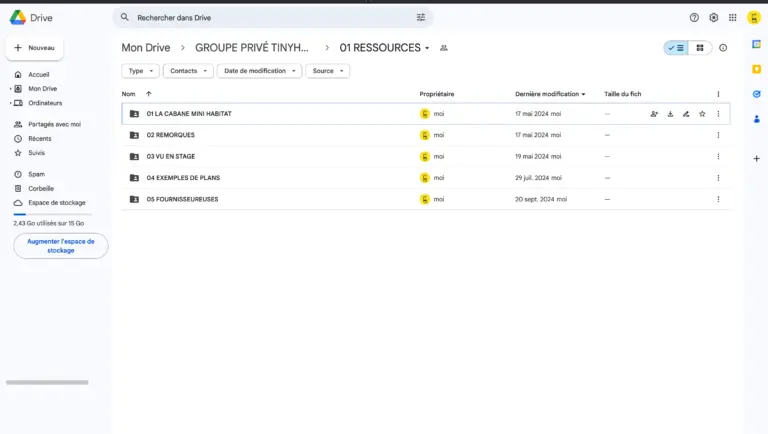Image resolution: width=768 pixels, height=434 pixels.
Task: Open more actions for 01 LA CABANE MINI HABITAT
Action: point(719,114)
